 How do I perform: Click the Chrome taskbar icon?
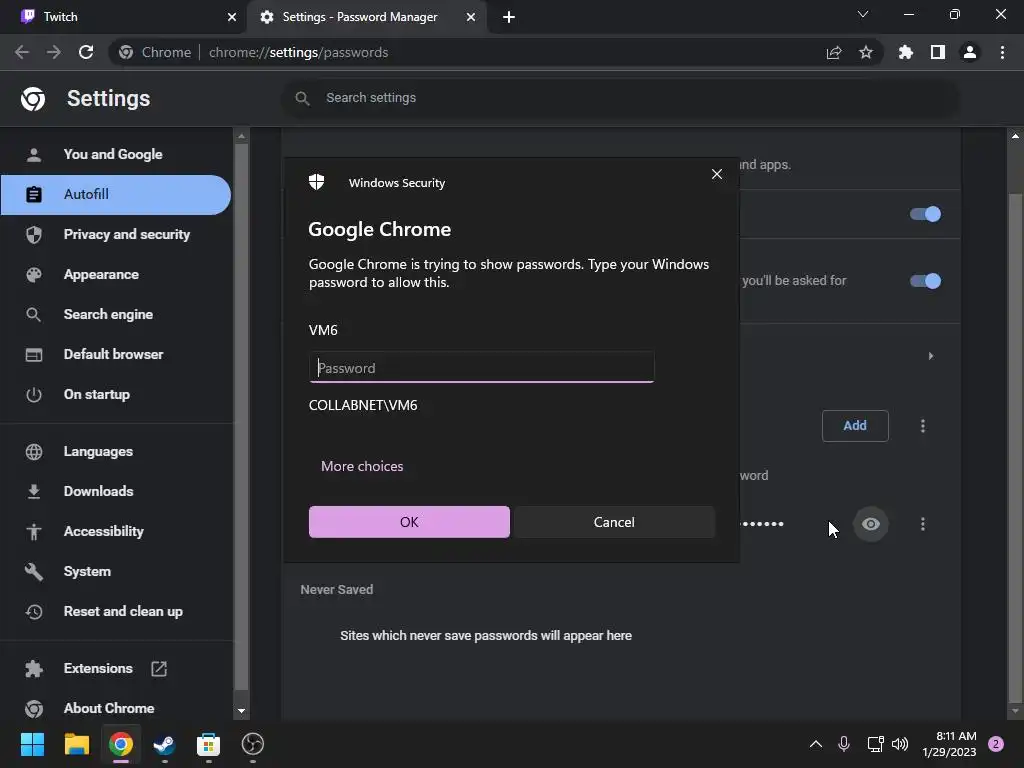pyautogui.click(x=121, y=744)
